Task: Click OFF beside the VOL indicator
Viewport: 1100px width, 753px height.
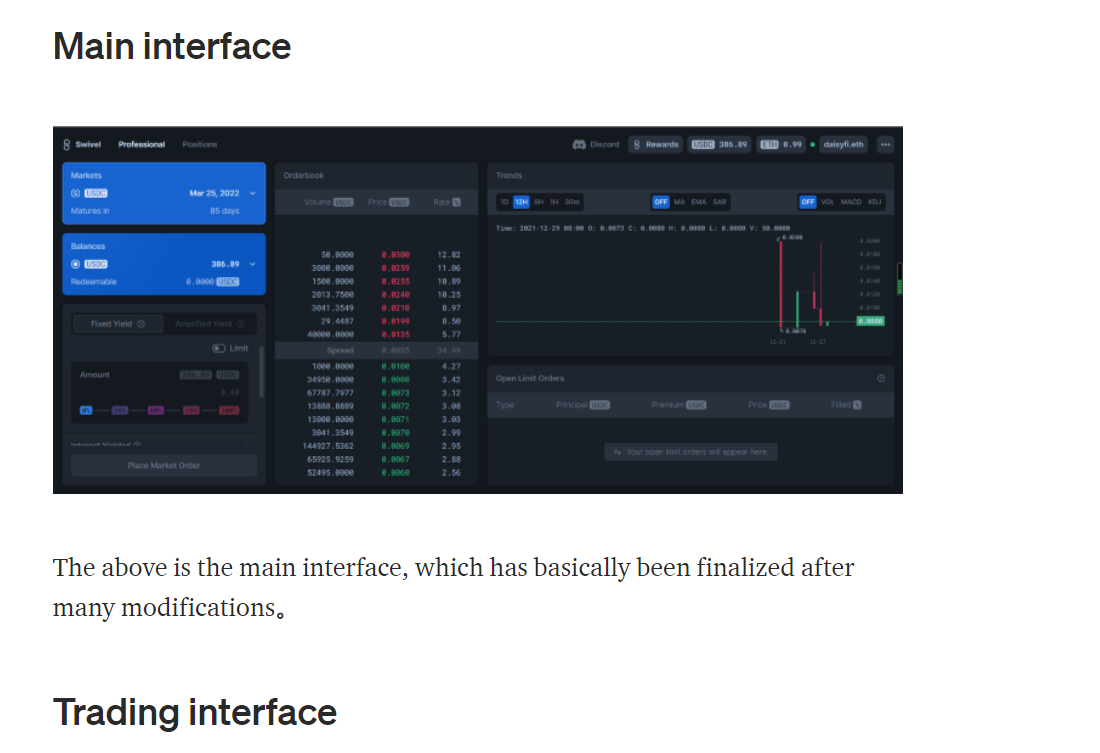Action: pyautogui.click(x=808, y=202)
